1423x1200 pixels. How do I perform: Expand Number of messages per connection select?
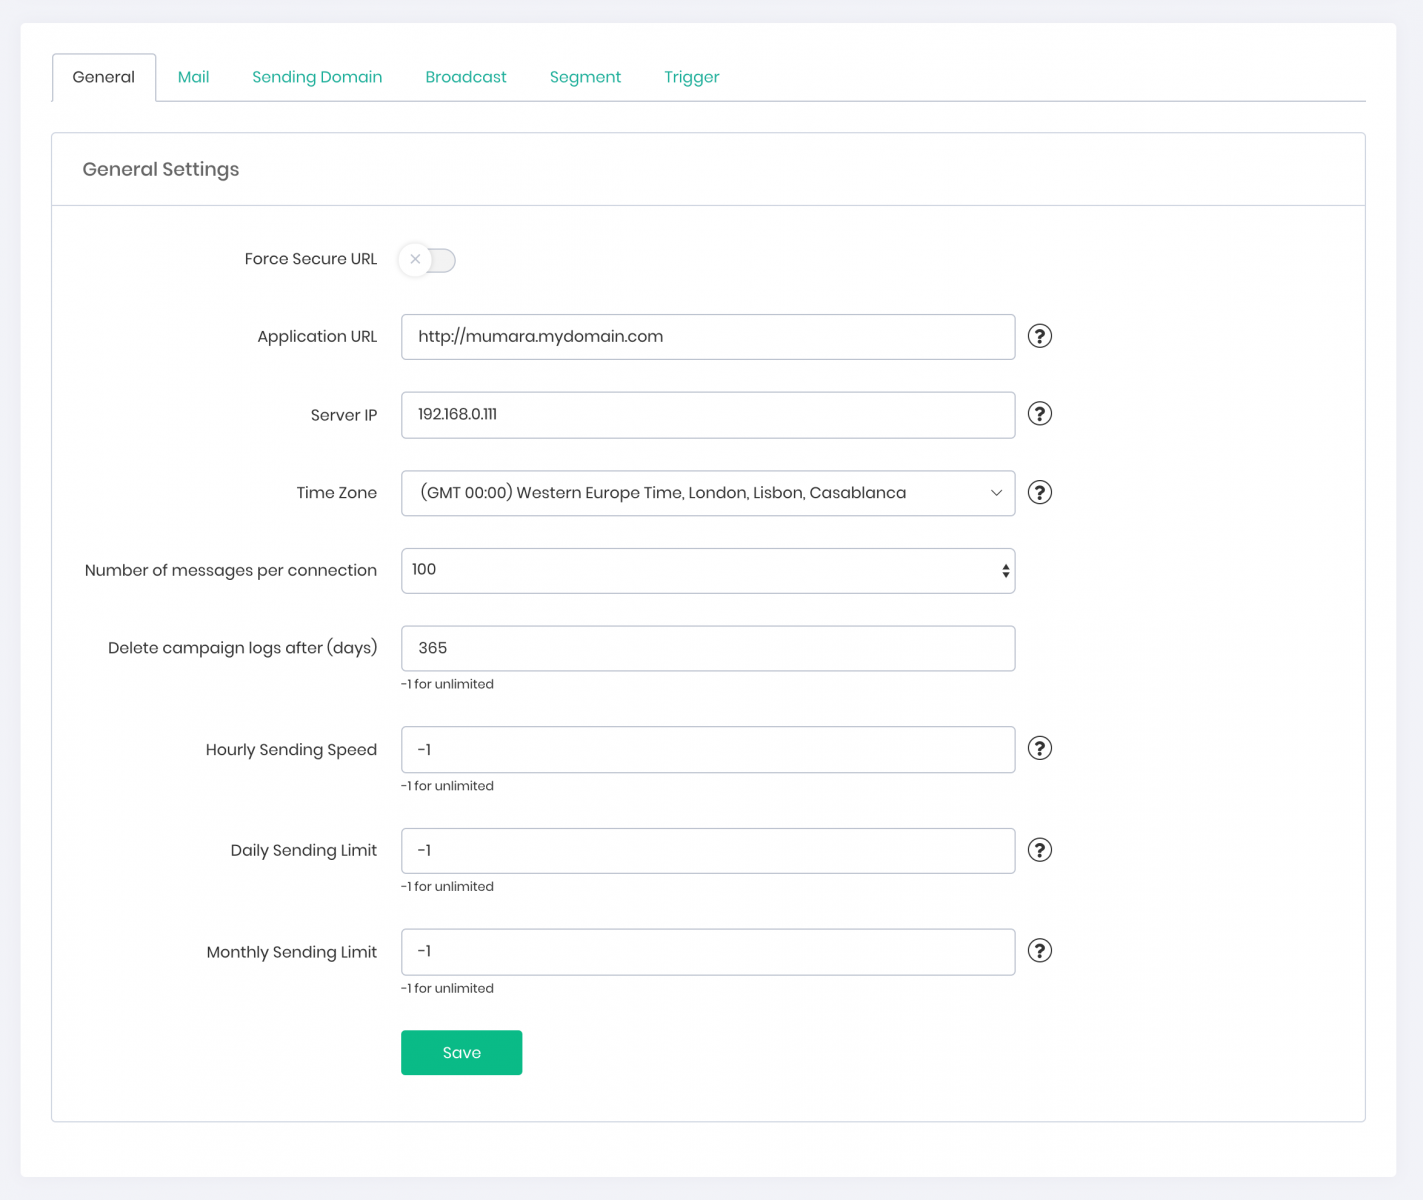[x=708, y=571]
